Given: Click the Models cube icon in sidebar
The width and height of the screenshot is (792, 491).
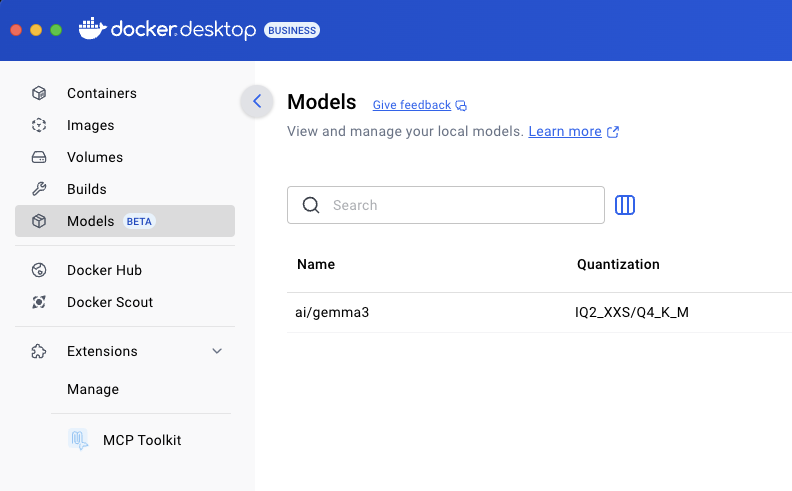Looking at the screenshot, I should [39, 221].
